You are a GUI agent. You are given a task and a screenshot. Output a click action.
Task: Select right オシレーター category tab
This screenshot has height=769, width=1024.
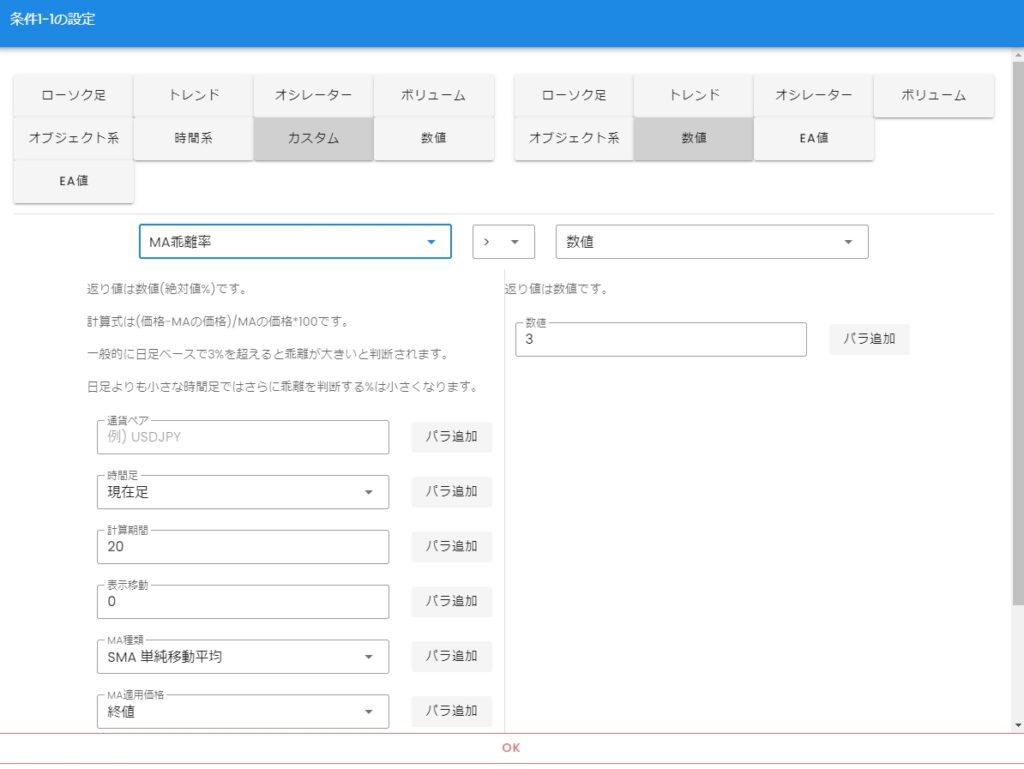coord(814,95)
